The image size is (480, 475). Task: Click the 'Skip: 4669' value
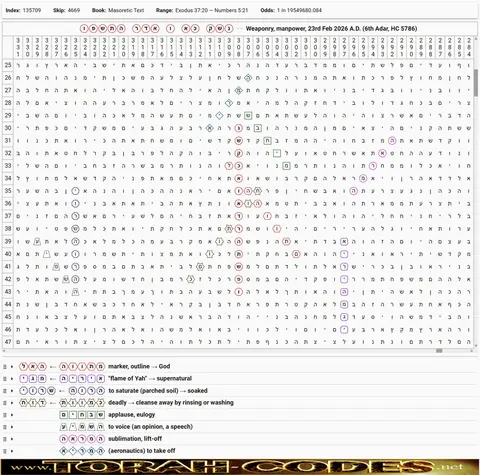pos(74,10)
